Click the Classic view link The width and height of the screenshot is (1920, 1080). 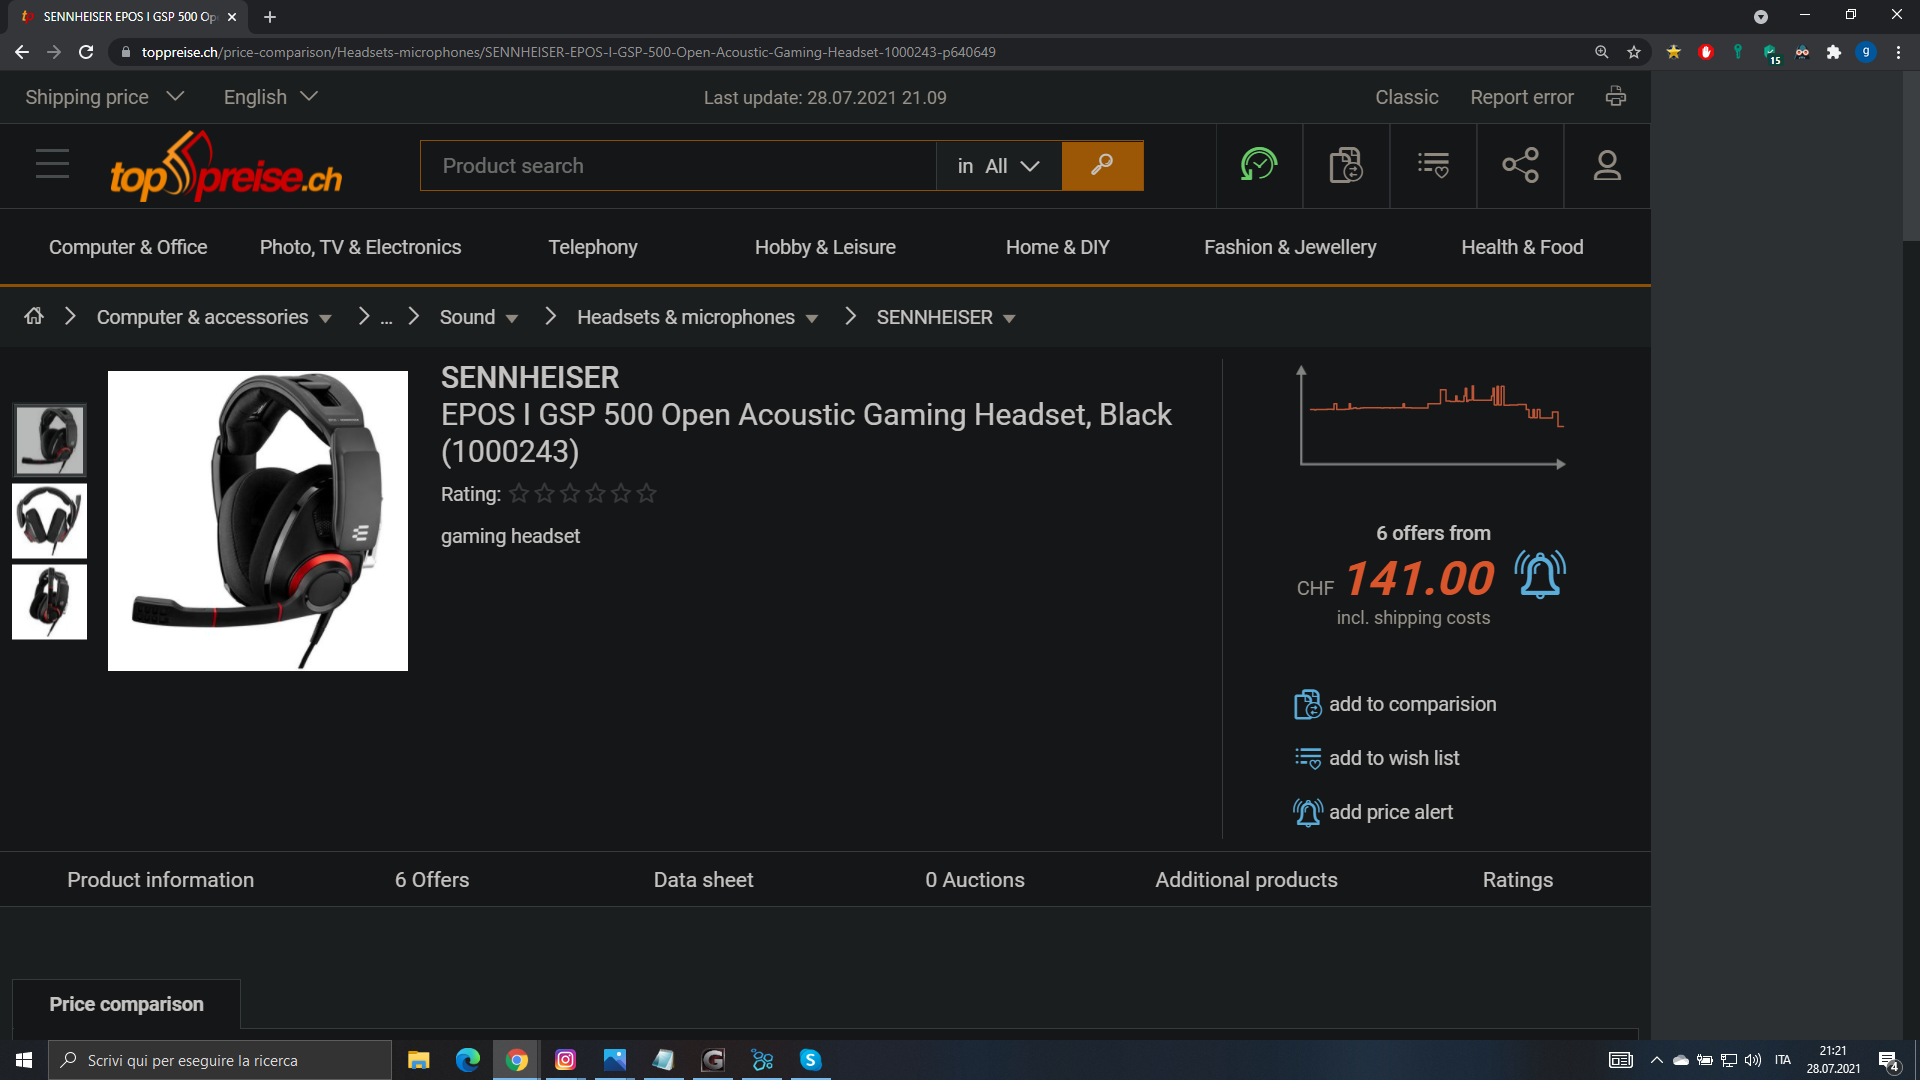pyautogui.click(x=1406, y=97)
